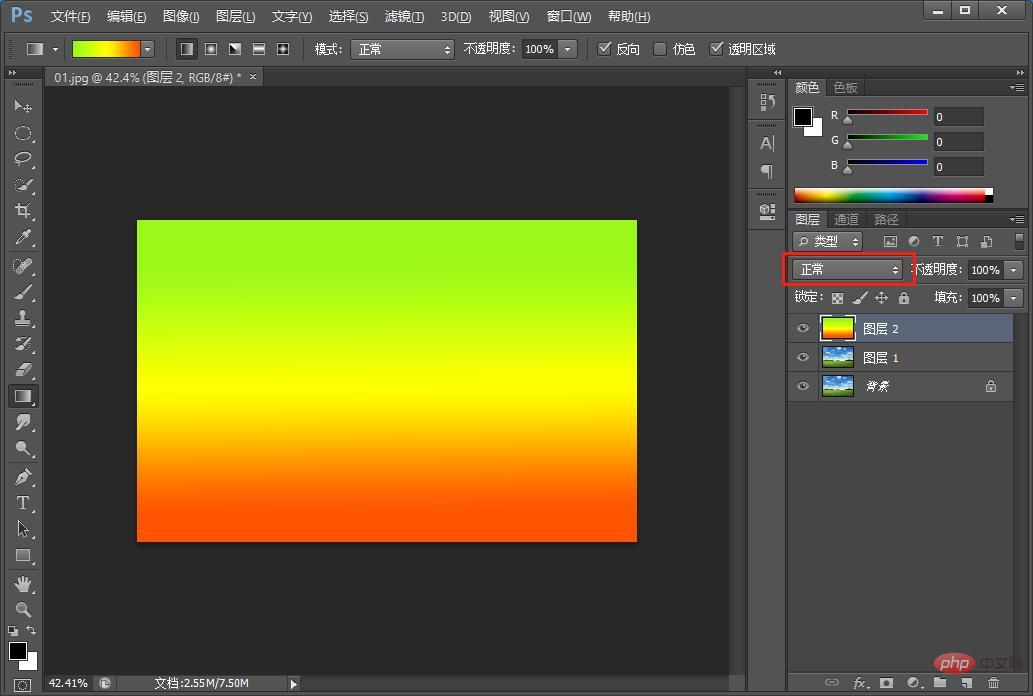
Task: Select the Pen tool
Action: tap(23, 477)
